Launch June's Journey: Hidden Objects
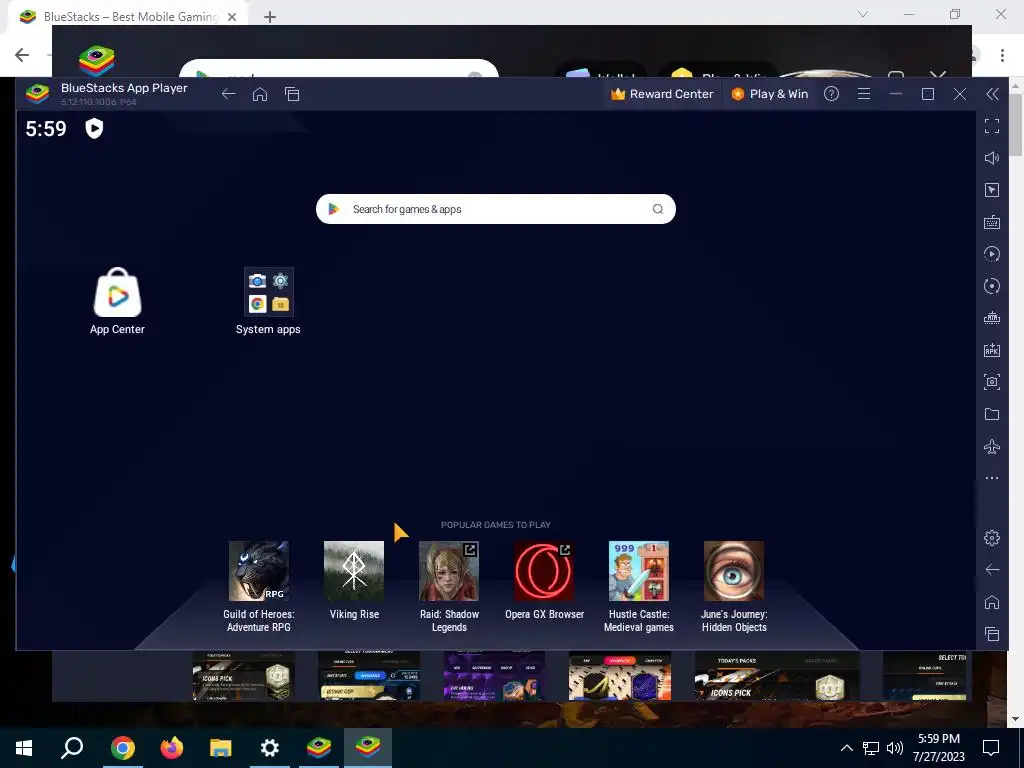 (x=734, y=586)
